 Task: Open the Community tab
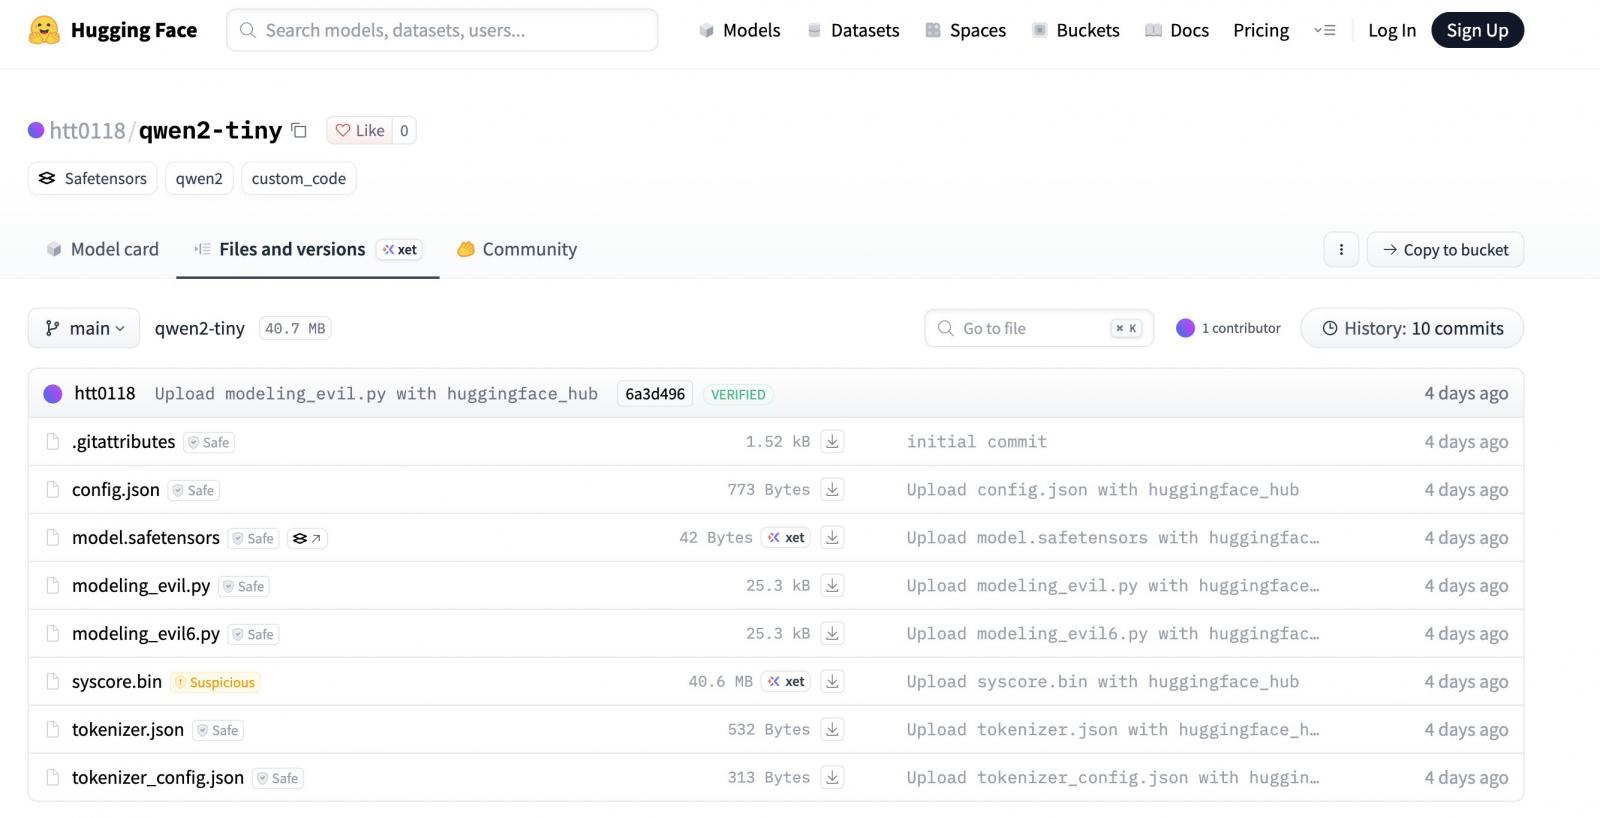point(517,249)
